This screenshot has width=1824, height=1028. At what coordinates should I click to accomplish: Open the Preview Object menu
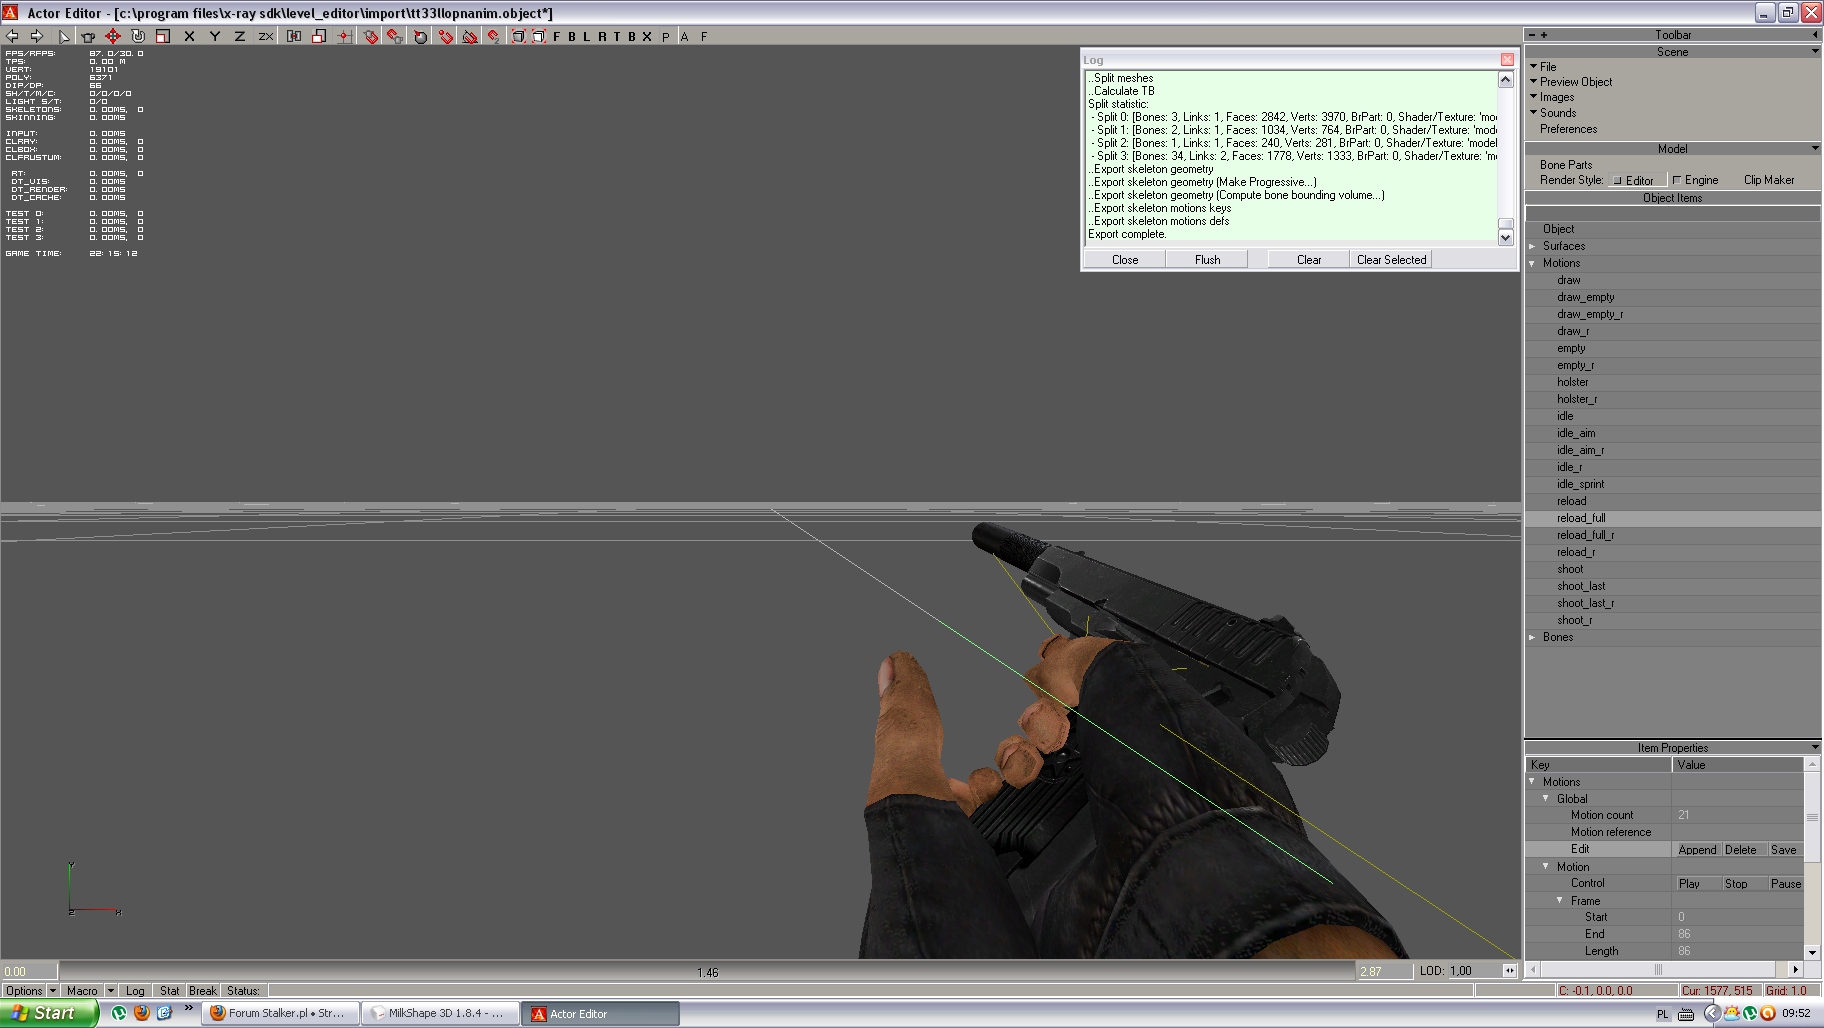click(1575, 82)
